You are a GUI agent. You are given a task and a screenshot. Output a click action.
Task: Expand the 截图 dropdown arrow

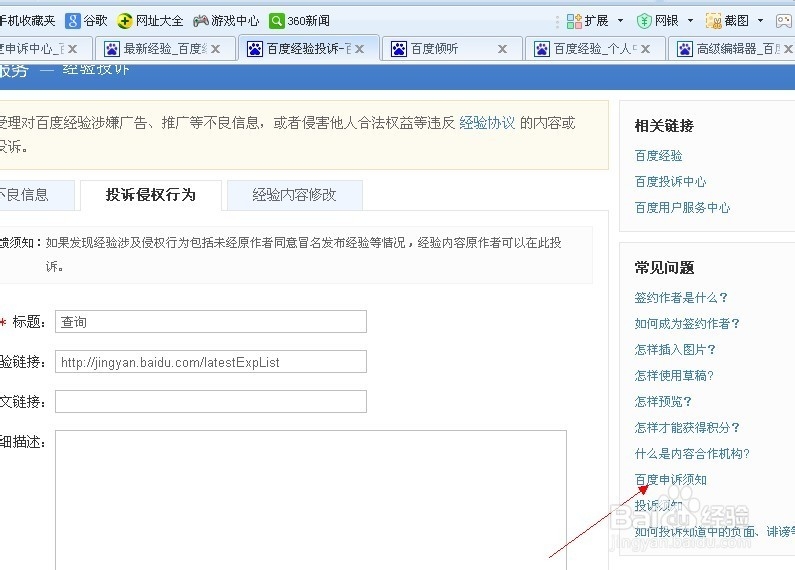[x=760, y=21]
